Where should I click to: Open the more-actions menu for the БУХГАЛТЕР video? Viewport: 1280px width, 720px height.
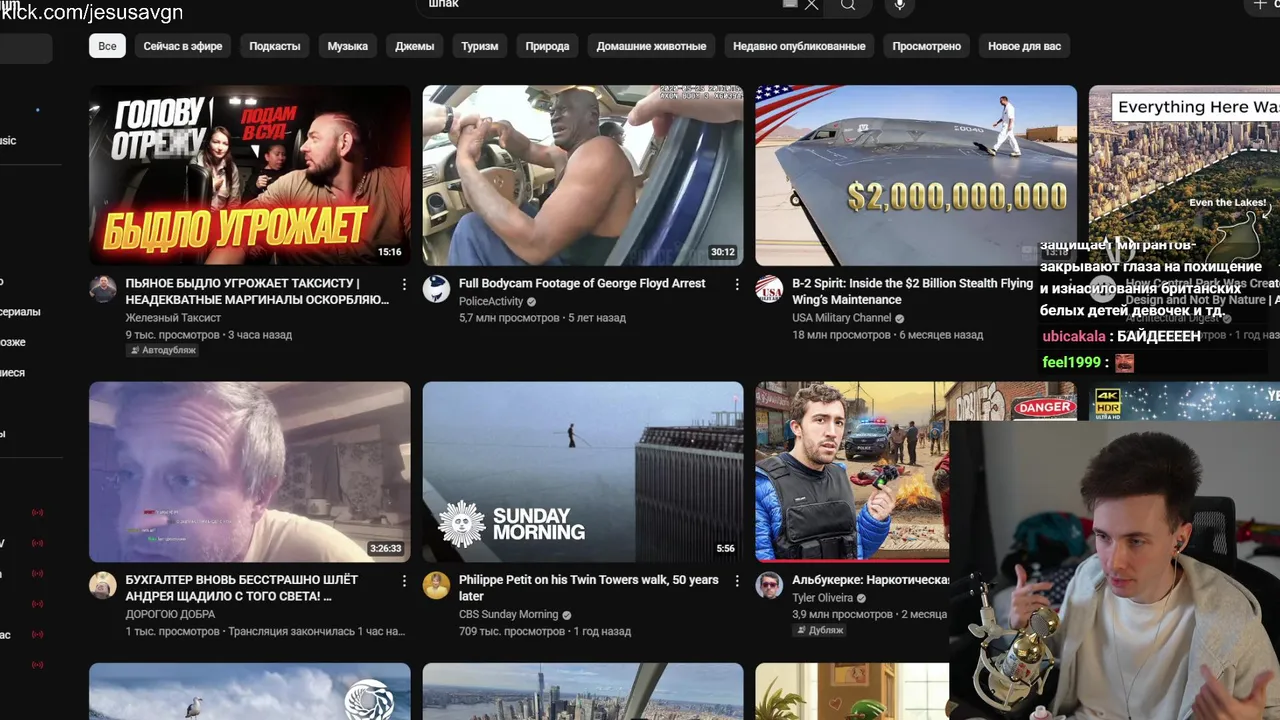click(x=404, y=581)
